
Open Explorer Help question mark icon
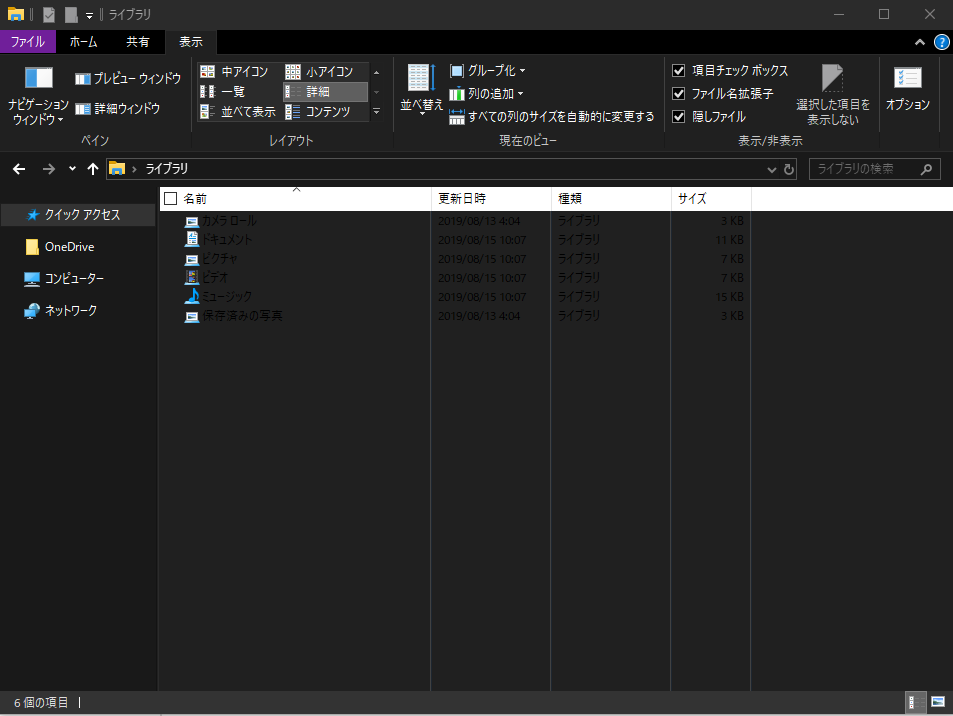click(x=941, y=42)
